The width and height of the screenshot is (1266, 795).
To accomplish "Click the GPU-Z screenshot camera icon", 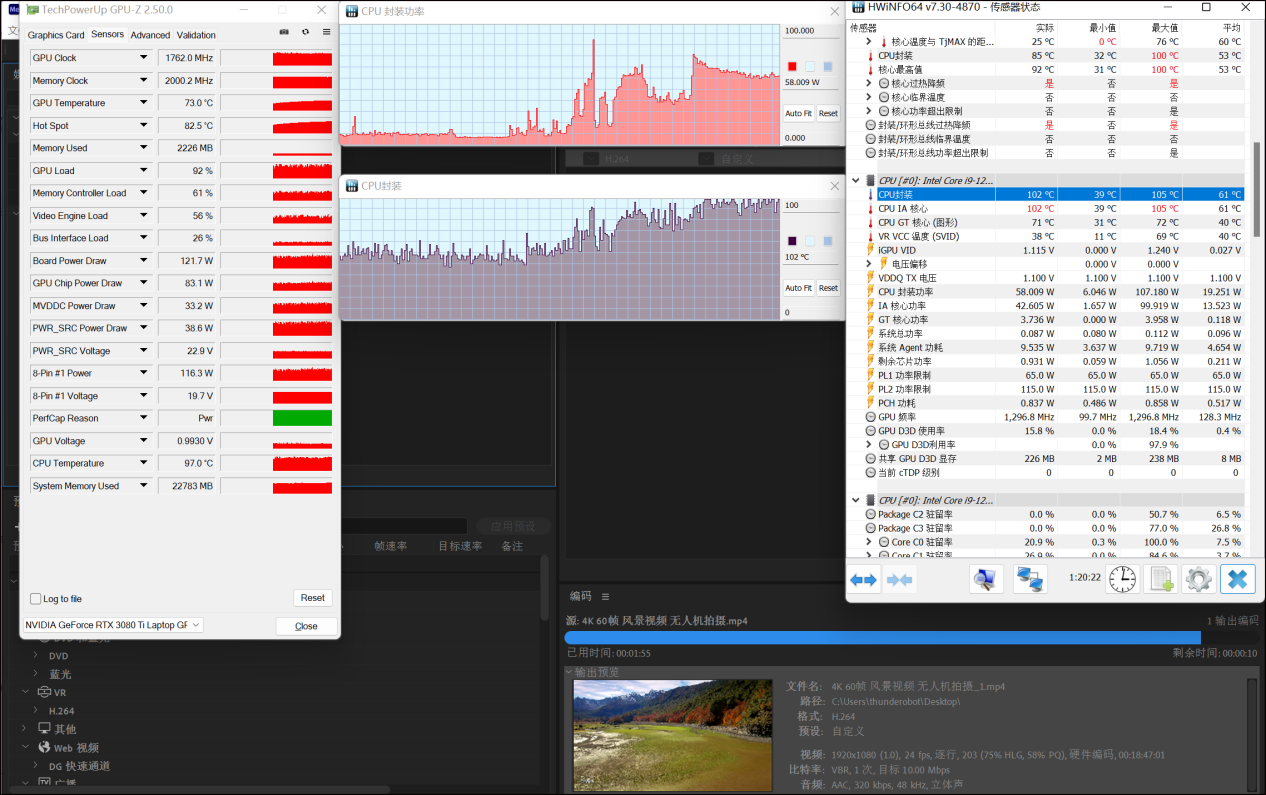I will [283, 32].
